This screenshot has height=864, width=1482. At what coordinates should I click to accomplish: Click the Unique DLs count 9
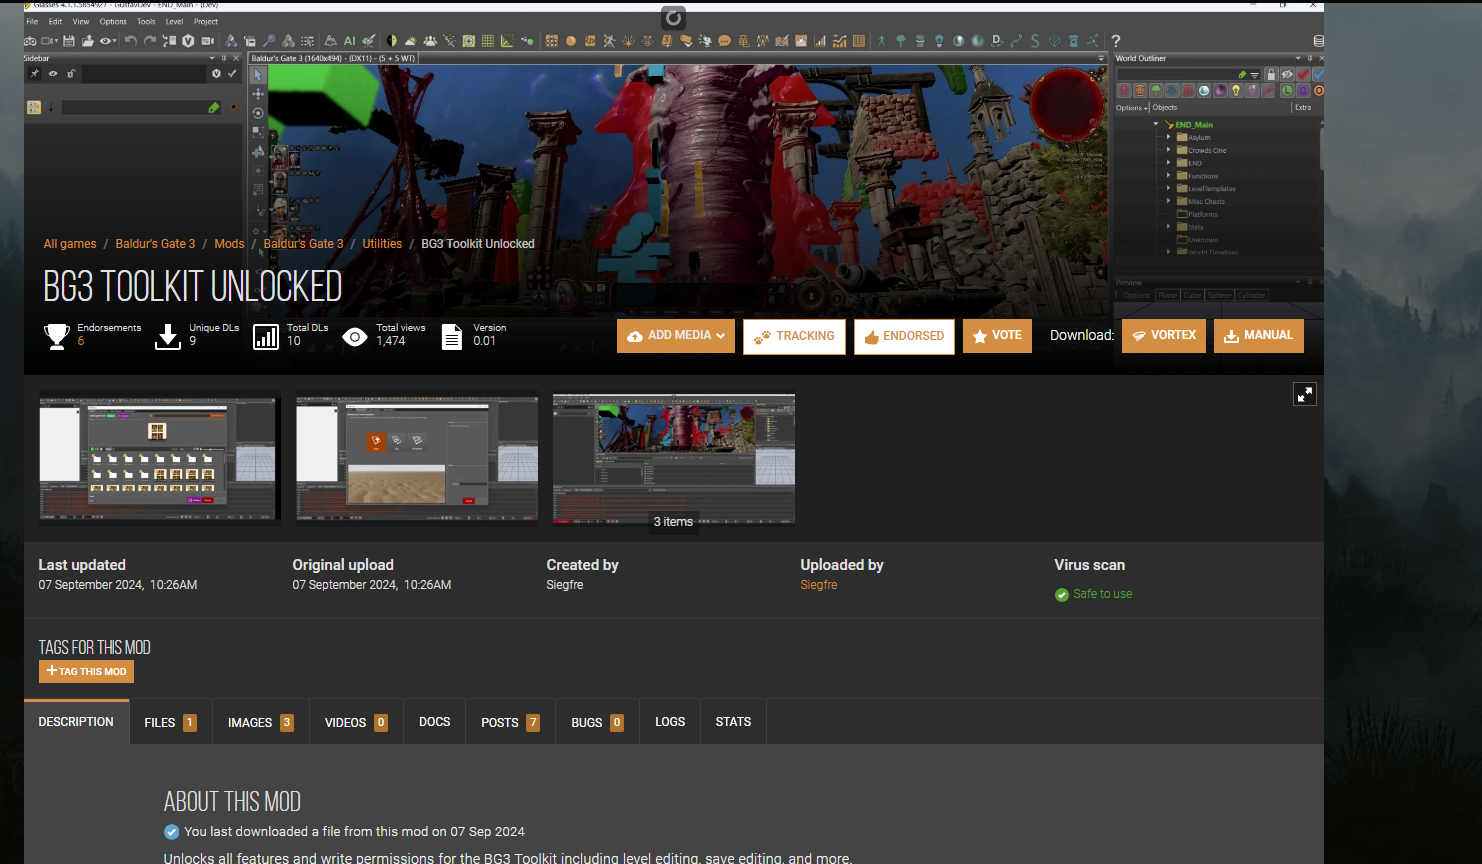[x=193, y=341]
